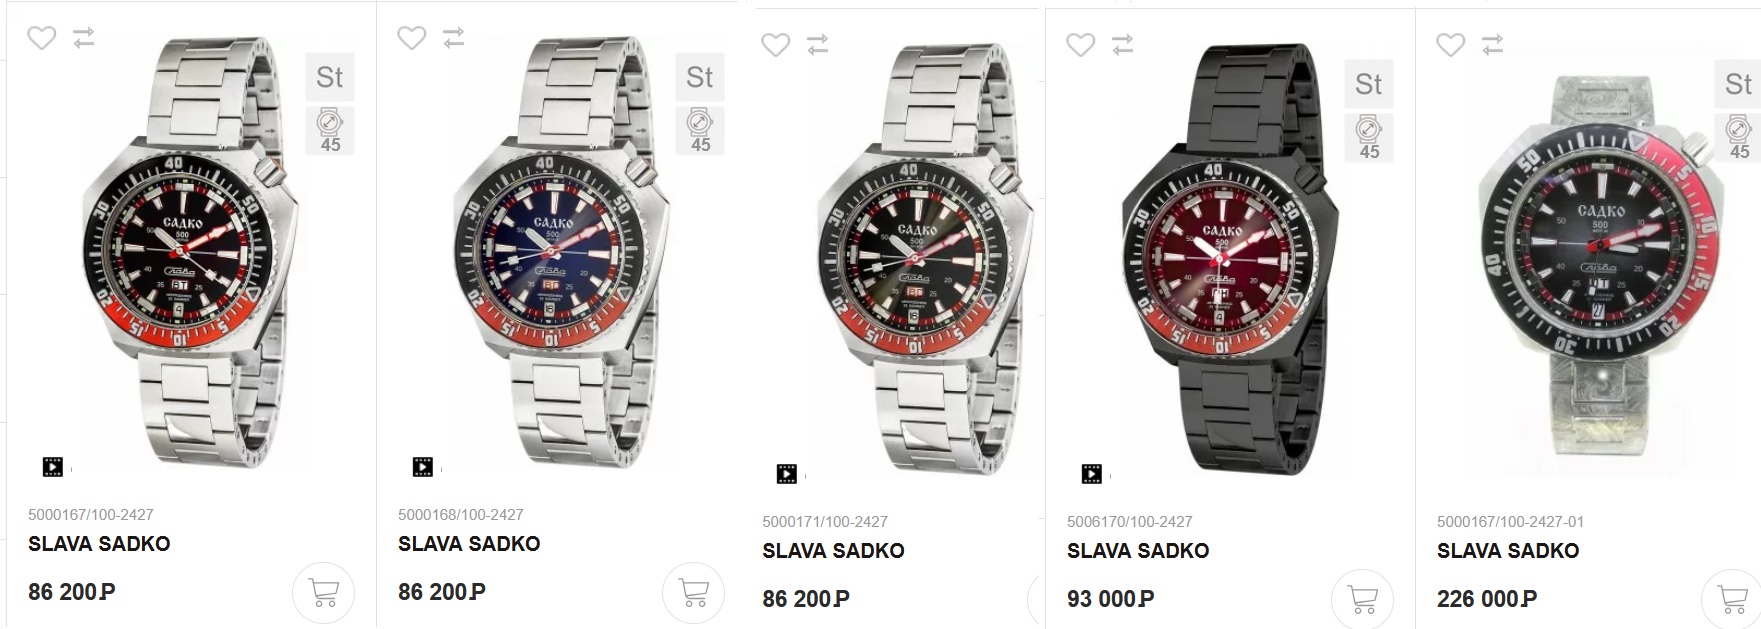Open SLAVA SADKO link for 5000167/100-2427-01
The width and height of the screenshot is (1761, 629).
pyautogui.click(x=1508, y=551)
